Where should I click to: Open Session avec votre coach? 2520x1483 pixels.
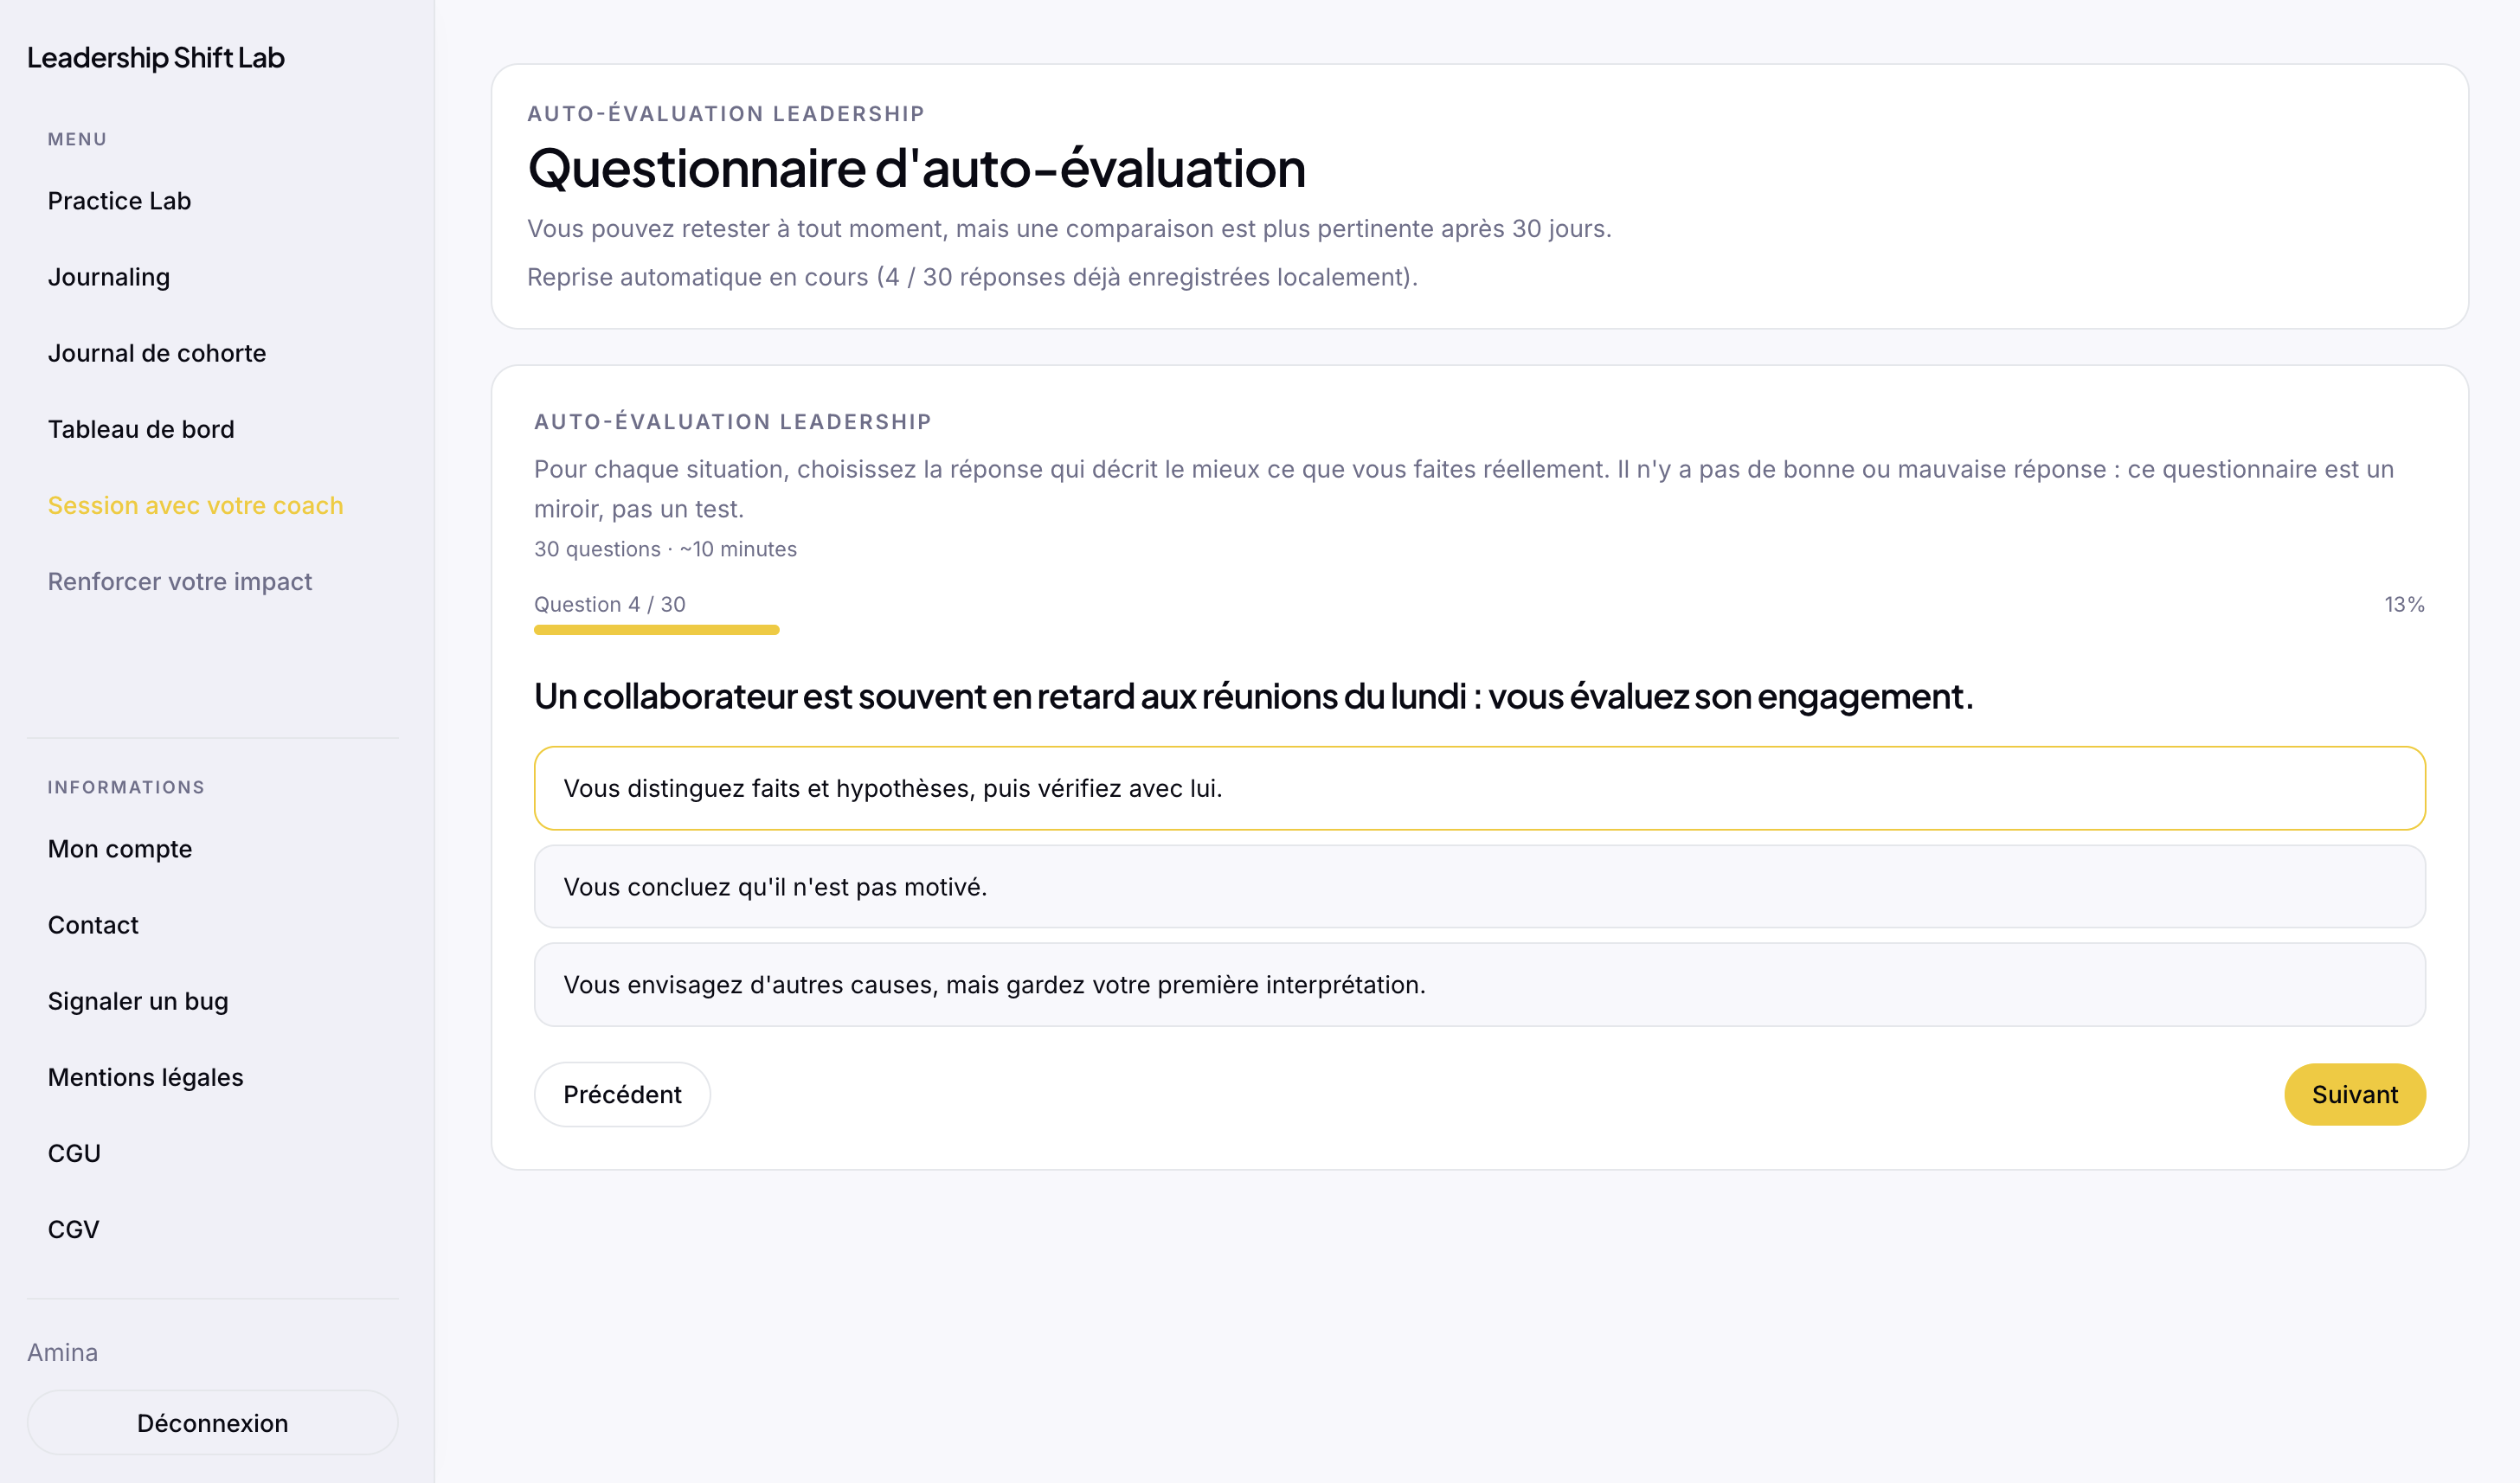click(195, 505)
